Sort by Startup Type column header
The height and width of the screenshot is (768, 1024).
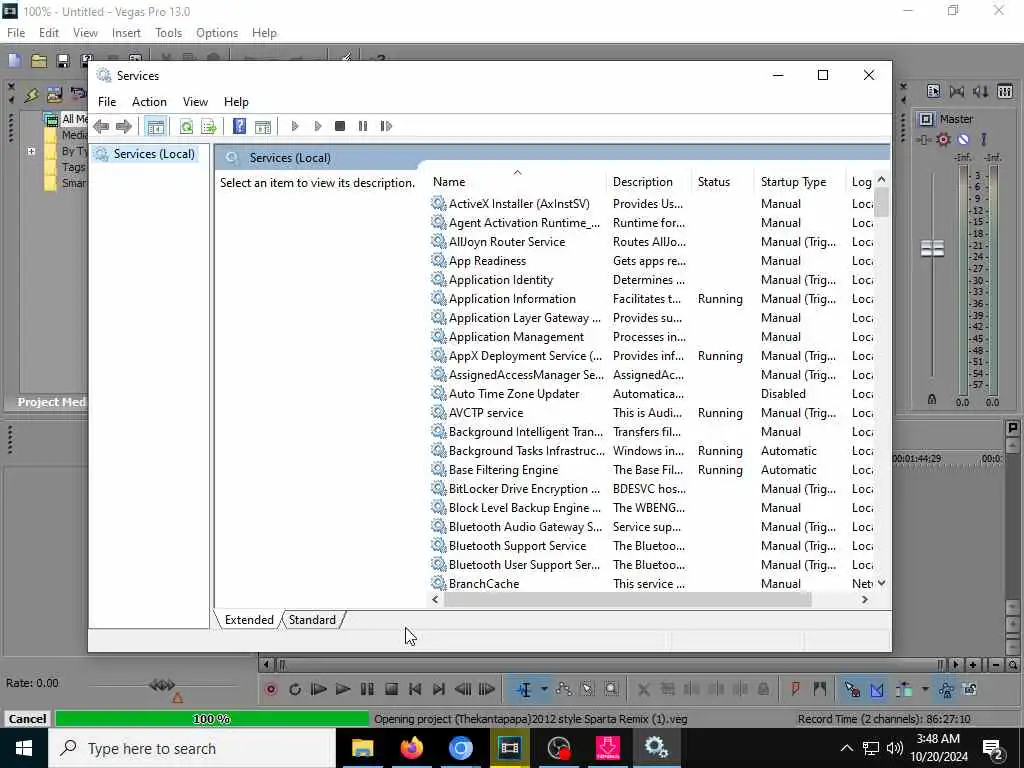point(793,182)
